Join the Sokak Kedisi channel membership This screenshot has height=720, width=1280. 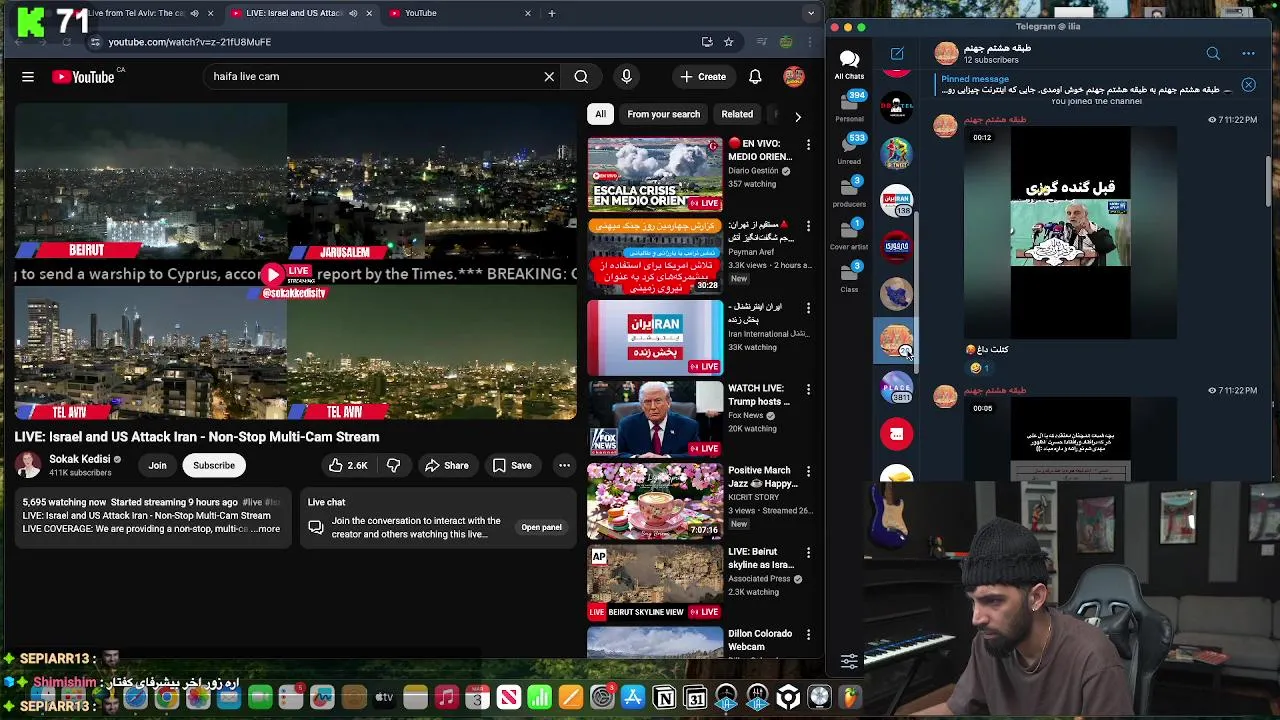click(x=158, y=465)
